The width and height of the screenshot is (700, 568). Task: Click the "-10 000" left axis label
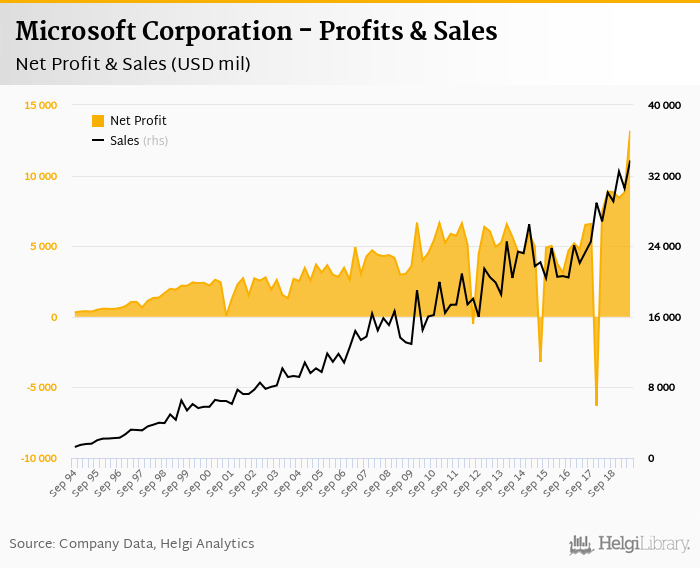click(x=39, y=458)
